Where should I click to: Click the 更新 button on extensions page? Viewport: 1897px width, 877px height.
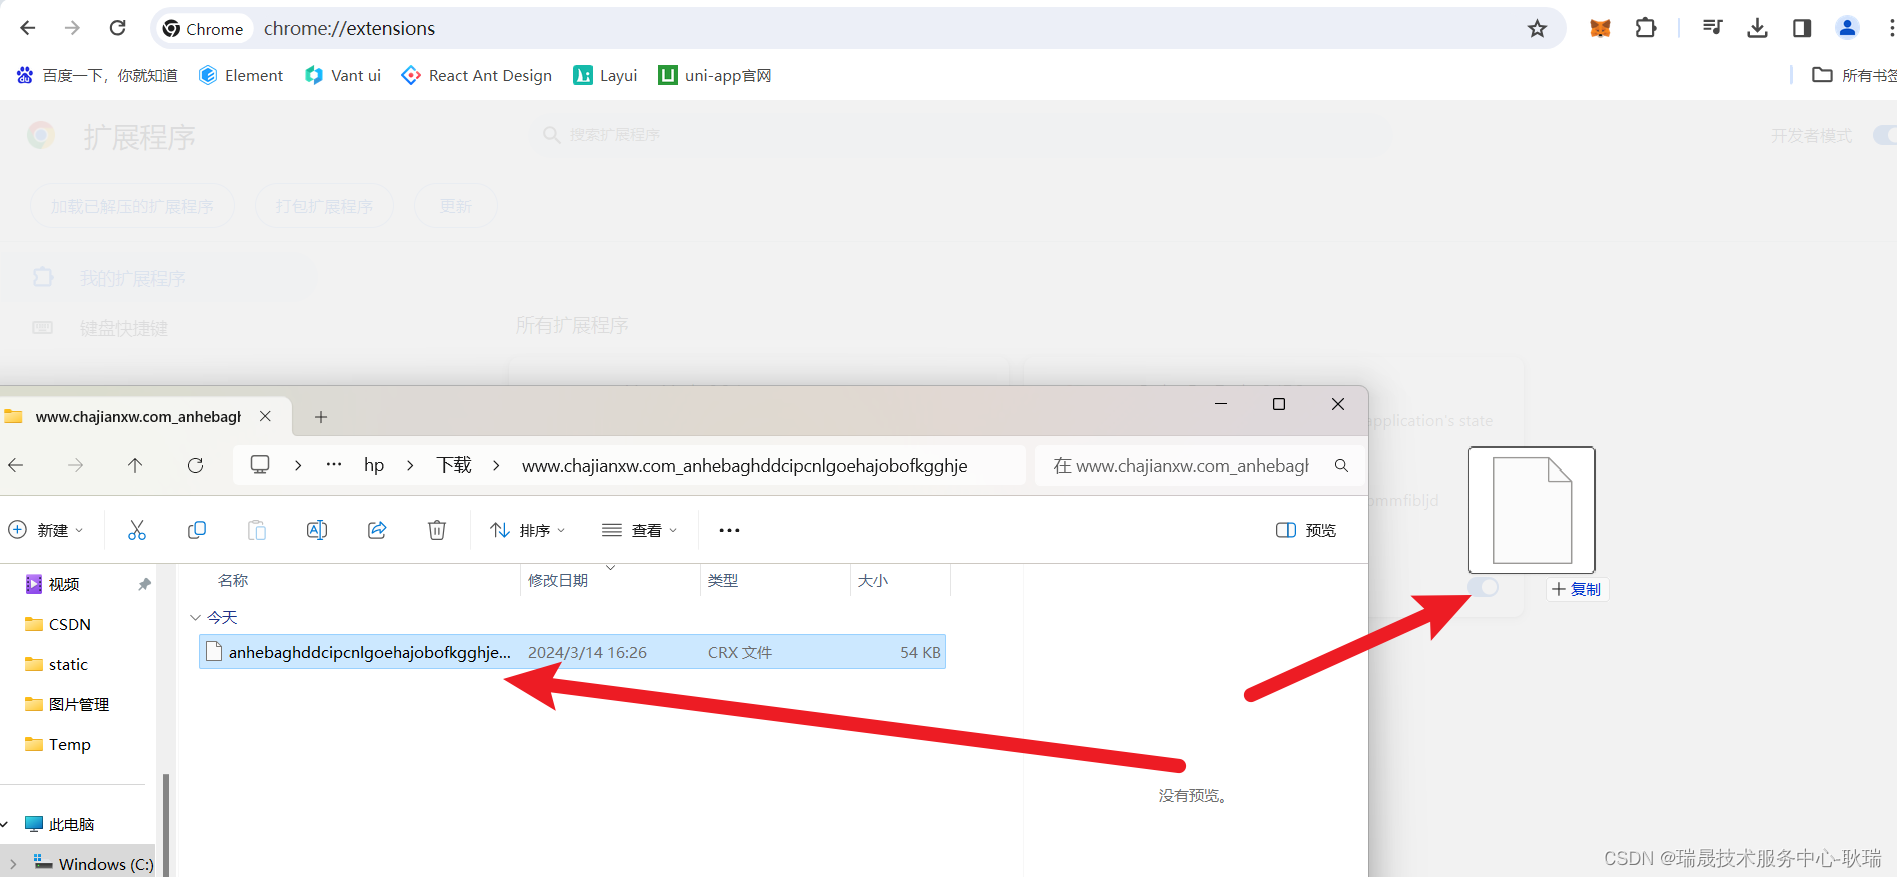[455, 206]
